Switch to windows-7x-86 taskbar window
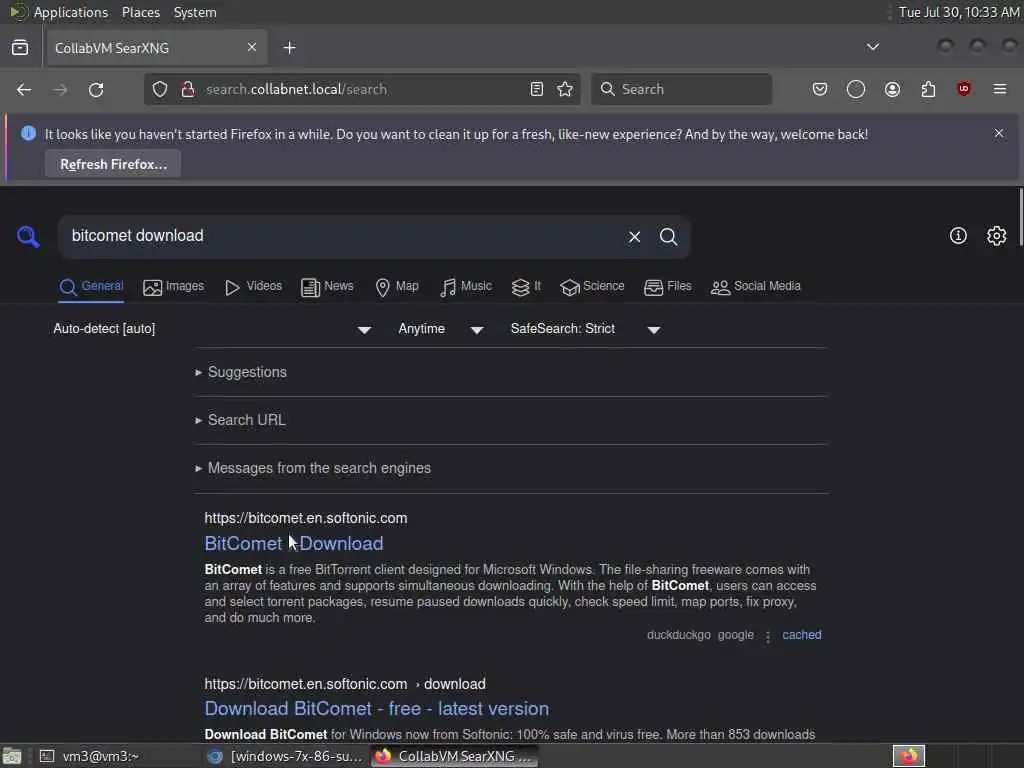1024x768 pixels. pos(285,756)
